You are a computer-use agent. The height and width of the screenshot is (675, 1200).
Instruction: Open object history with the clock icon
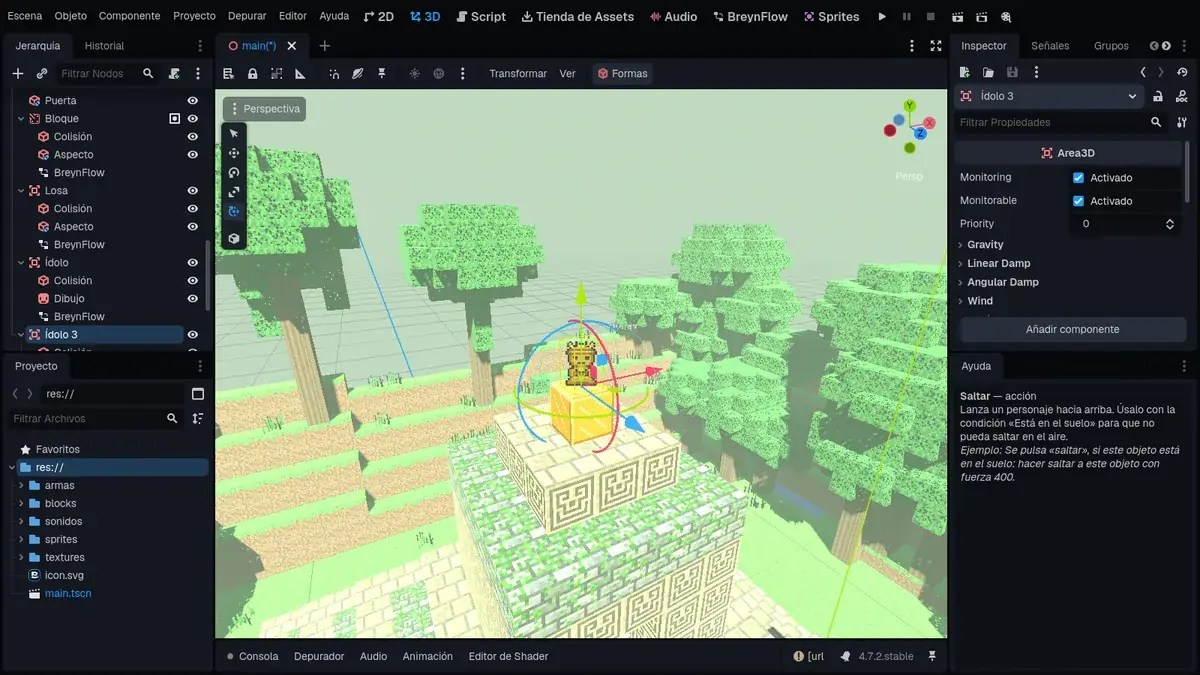[1183, 72]
